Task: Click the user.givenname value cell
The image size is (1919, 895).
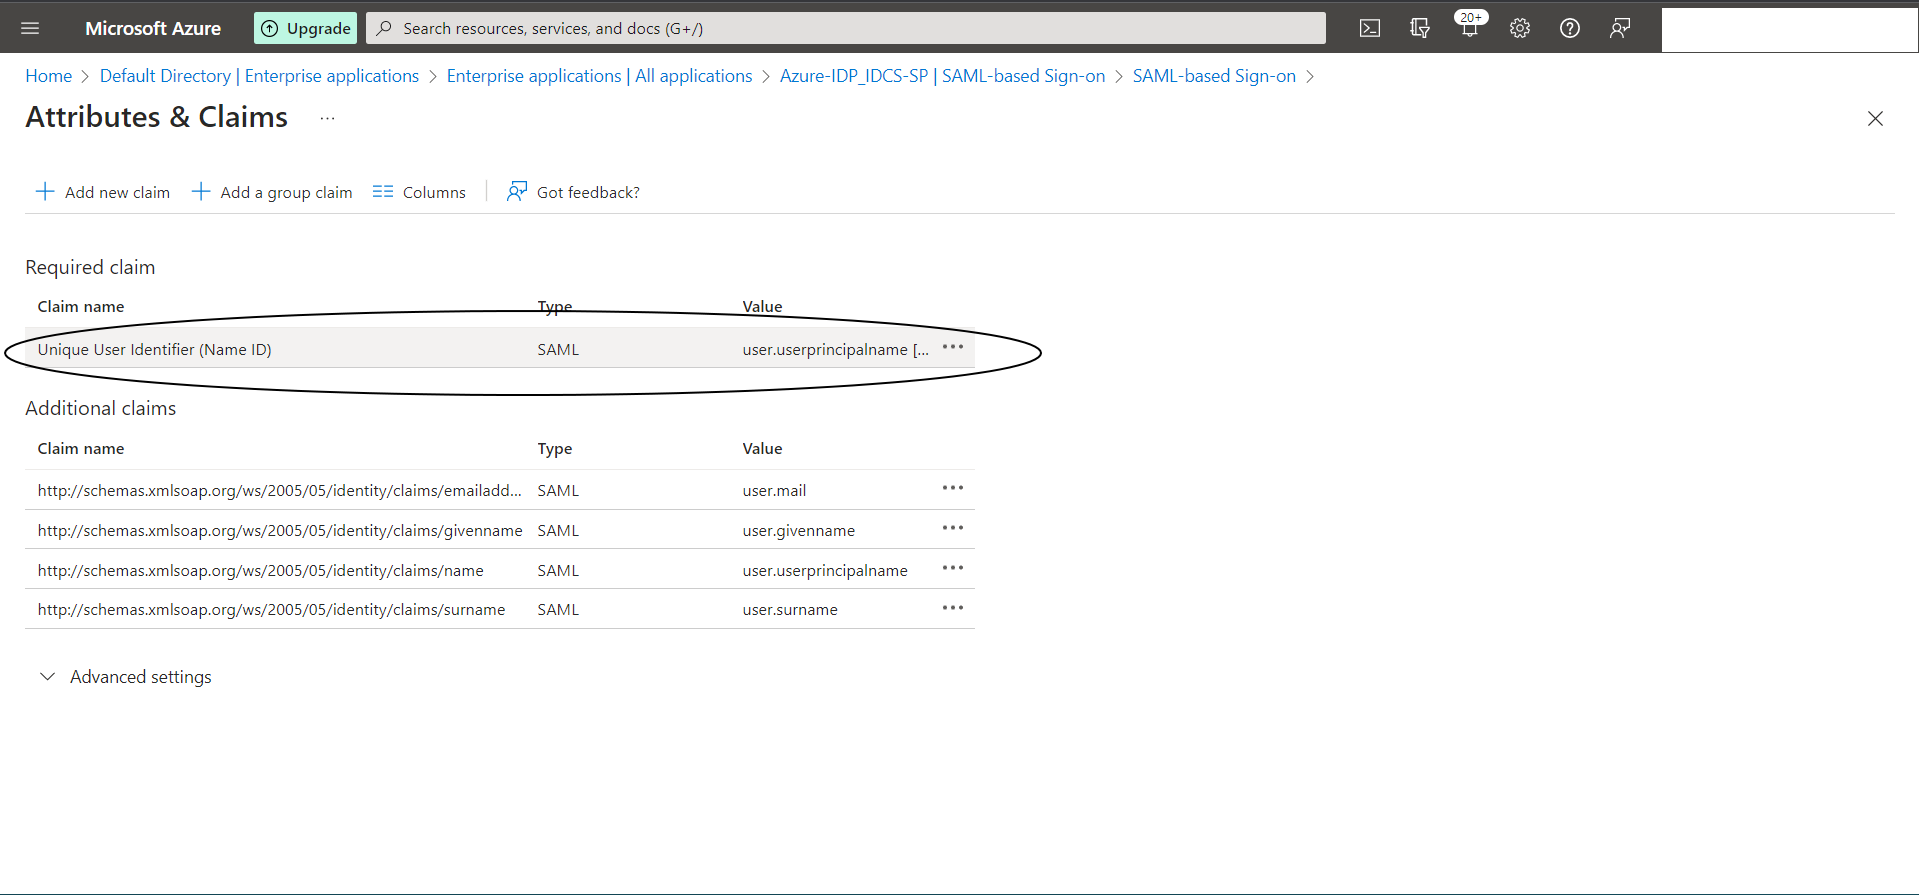Action: [x=799, y=530]
